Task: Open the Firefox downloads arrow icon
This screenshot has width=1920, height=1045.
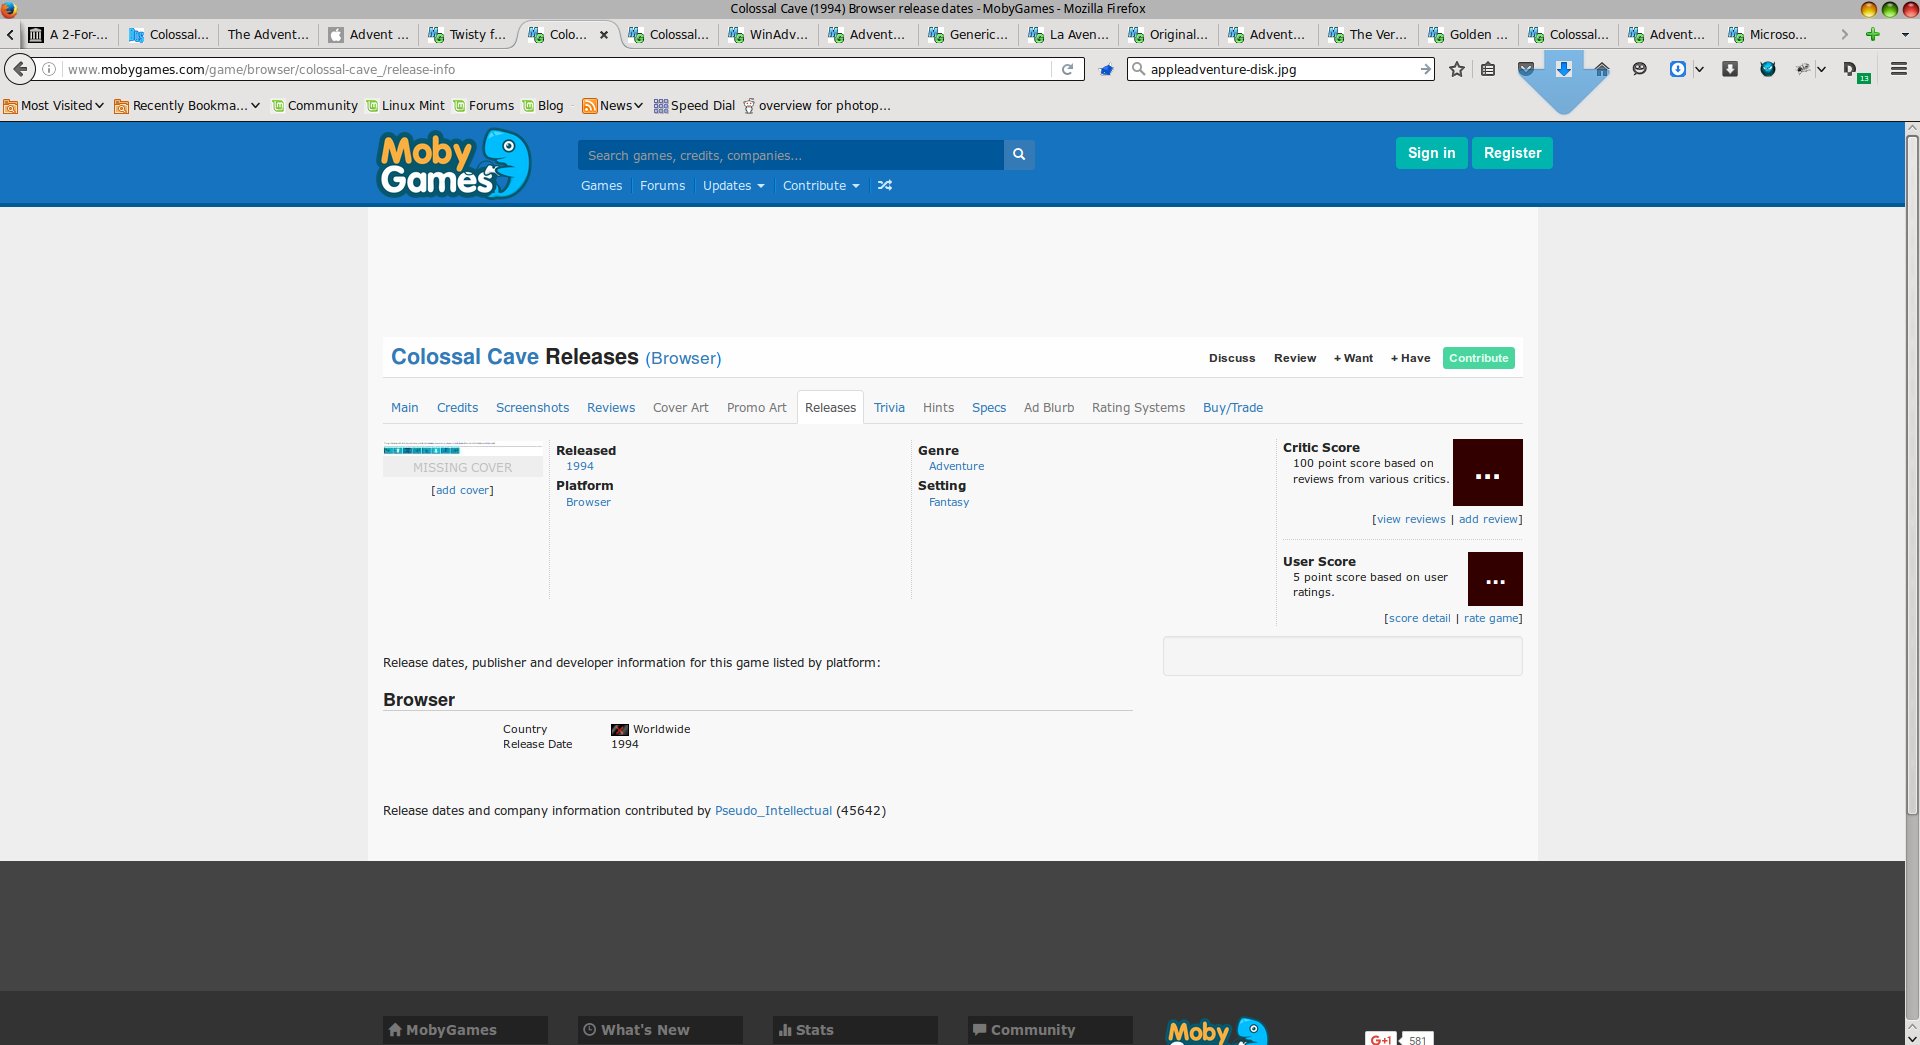Action: (1564, 69)
